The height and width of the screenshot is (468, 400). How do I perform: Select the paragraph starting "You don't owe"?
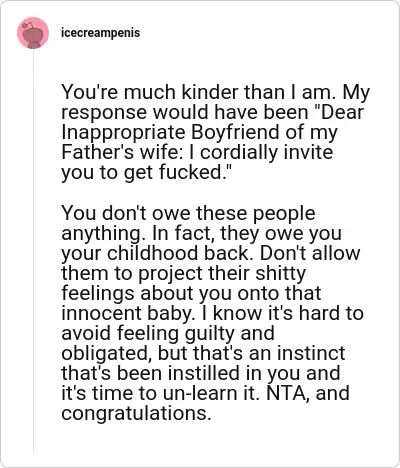pyautogui.click(x=212, y=313)
